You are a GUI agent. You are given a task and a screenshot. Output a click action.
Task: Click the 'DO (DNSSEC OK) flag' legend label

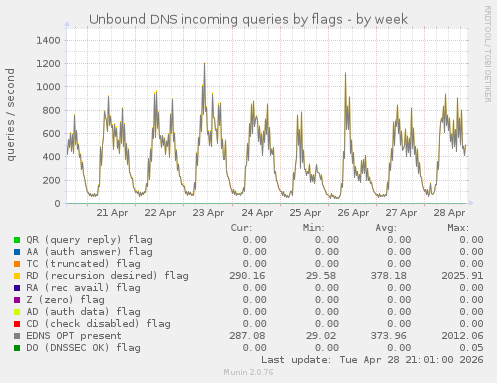(83, 348)
